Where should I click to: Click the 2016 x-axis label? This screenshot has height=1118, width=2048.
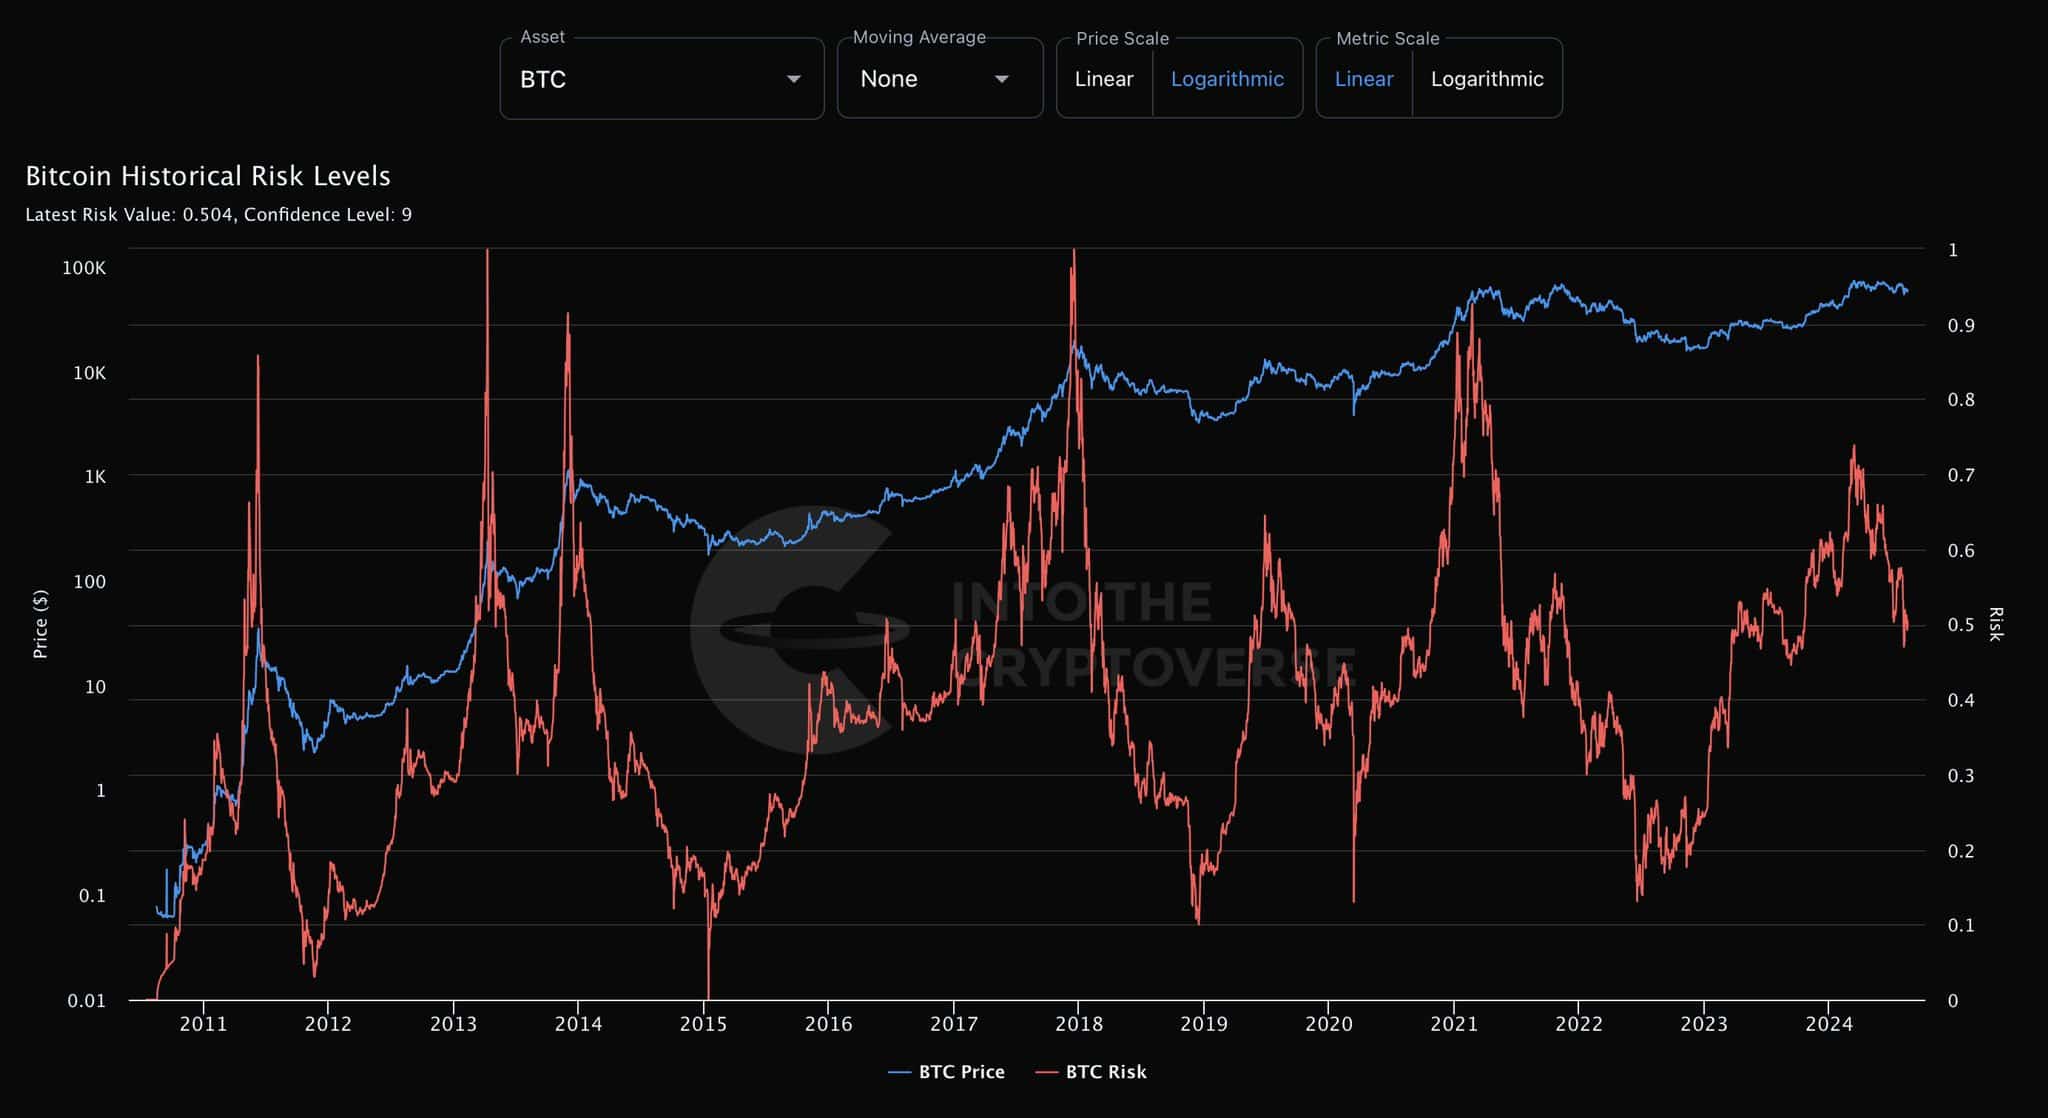(x=828, y=1024)
